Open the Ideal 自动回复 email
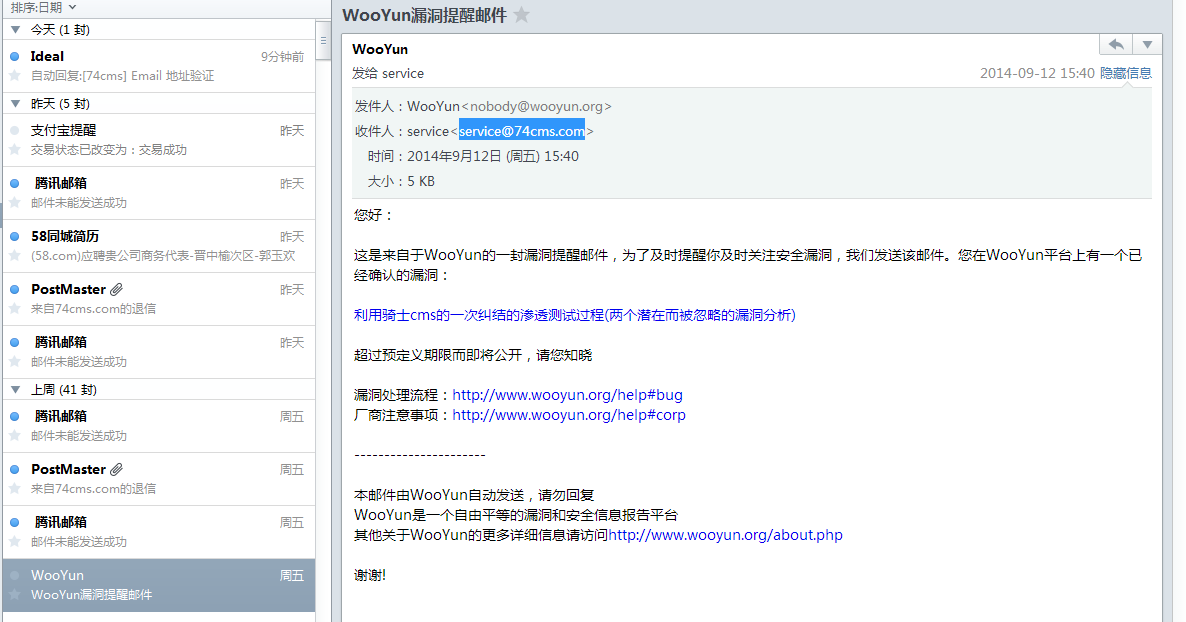 (x=159, y=66)
